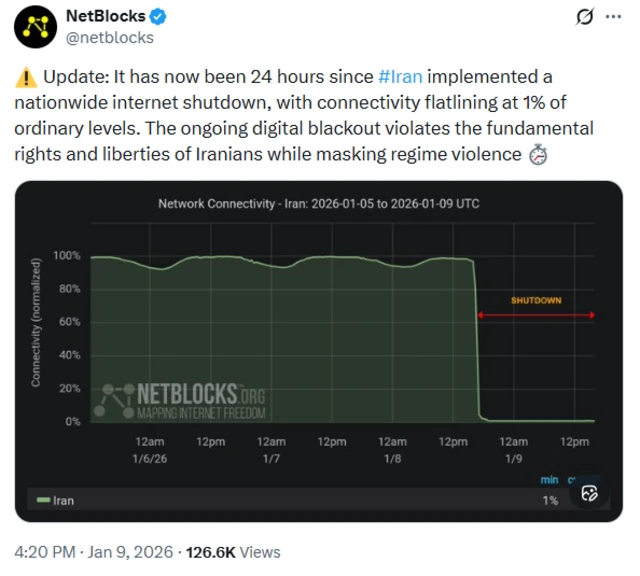Click the NetBlocks profile avatar

[x=35, y=27]
